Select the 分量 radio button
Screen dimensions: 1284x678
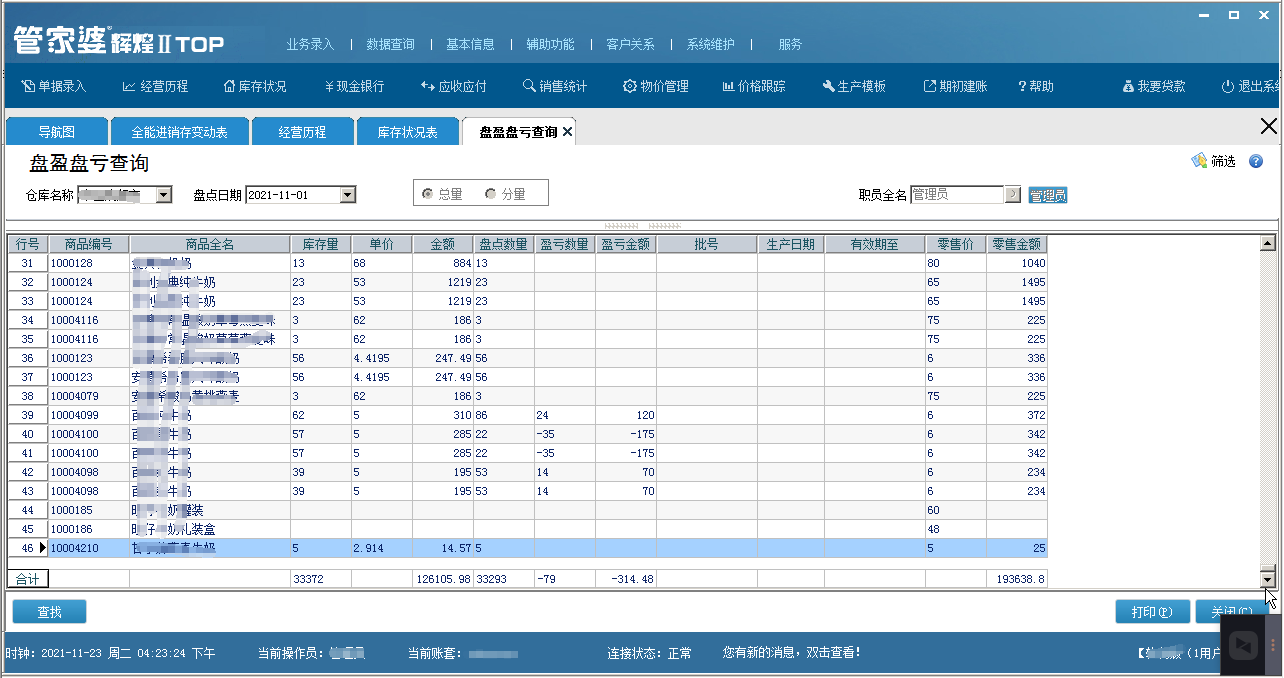click(491, 194)
